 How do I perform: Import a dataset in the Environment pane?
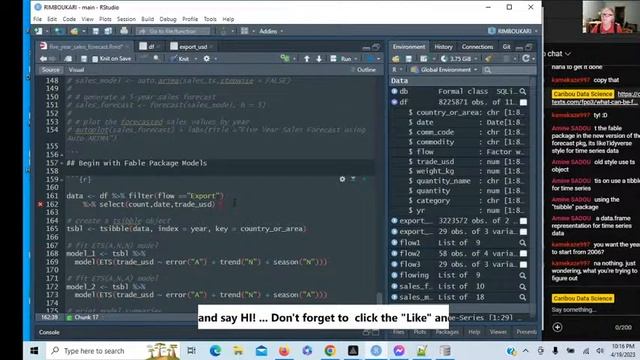pos(424,59)
